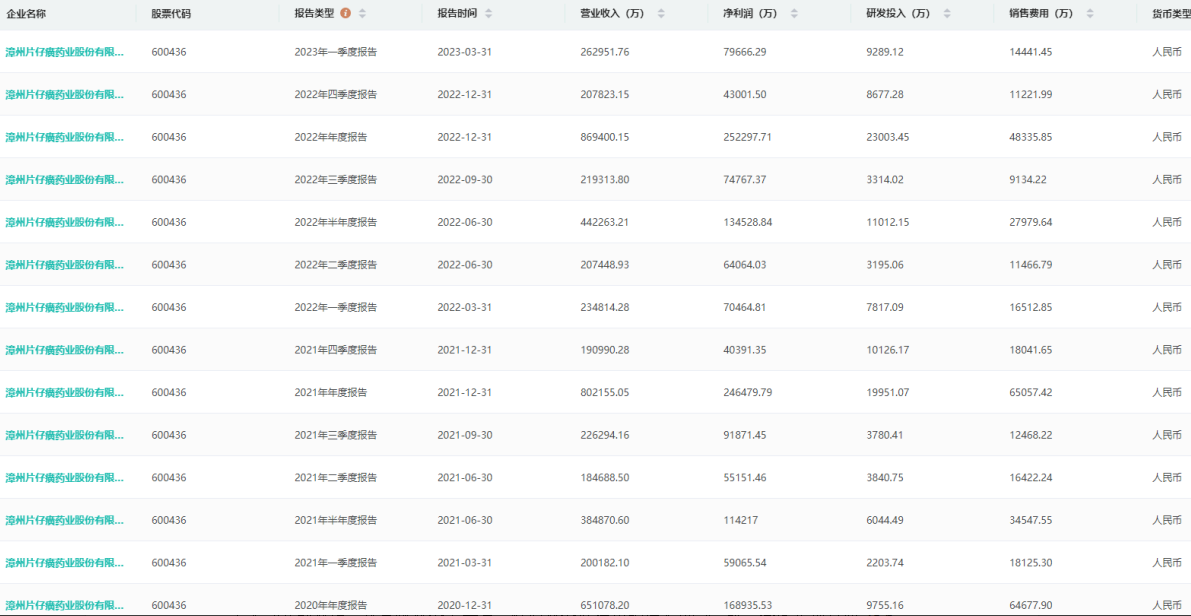The height and width of the screenshot is (616, 1191).
Task: Select revenue value 651078.20
Action: click(605, 605)
